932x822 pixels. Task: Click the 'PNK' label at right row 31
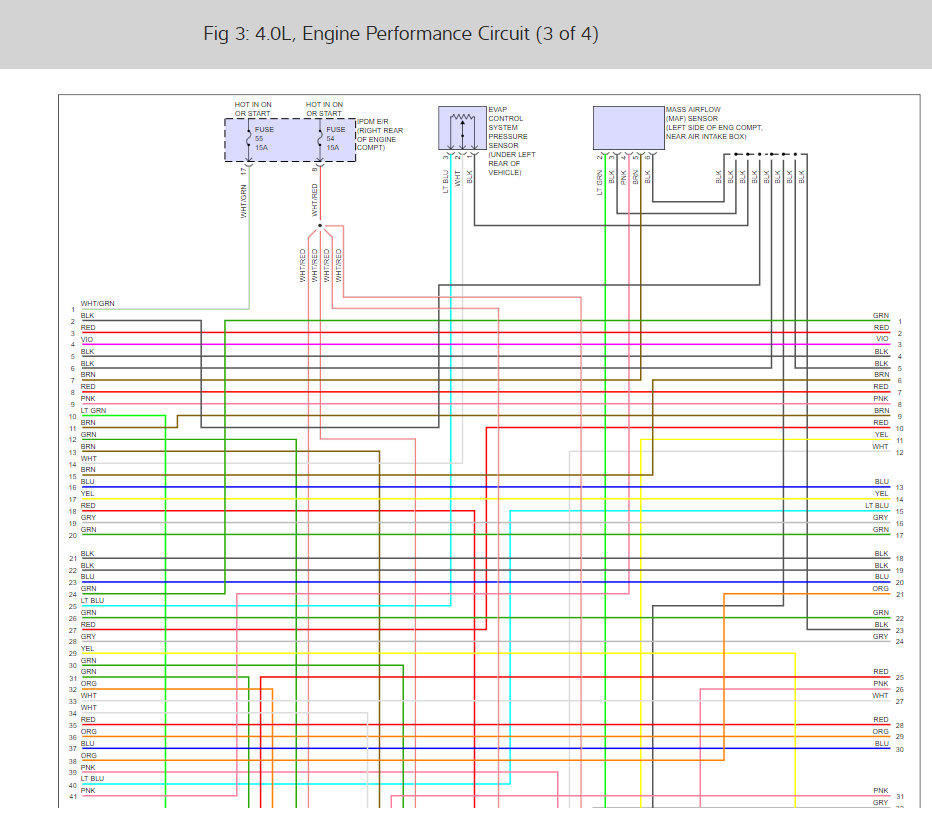click(881, 790)
